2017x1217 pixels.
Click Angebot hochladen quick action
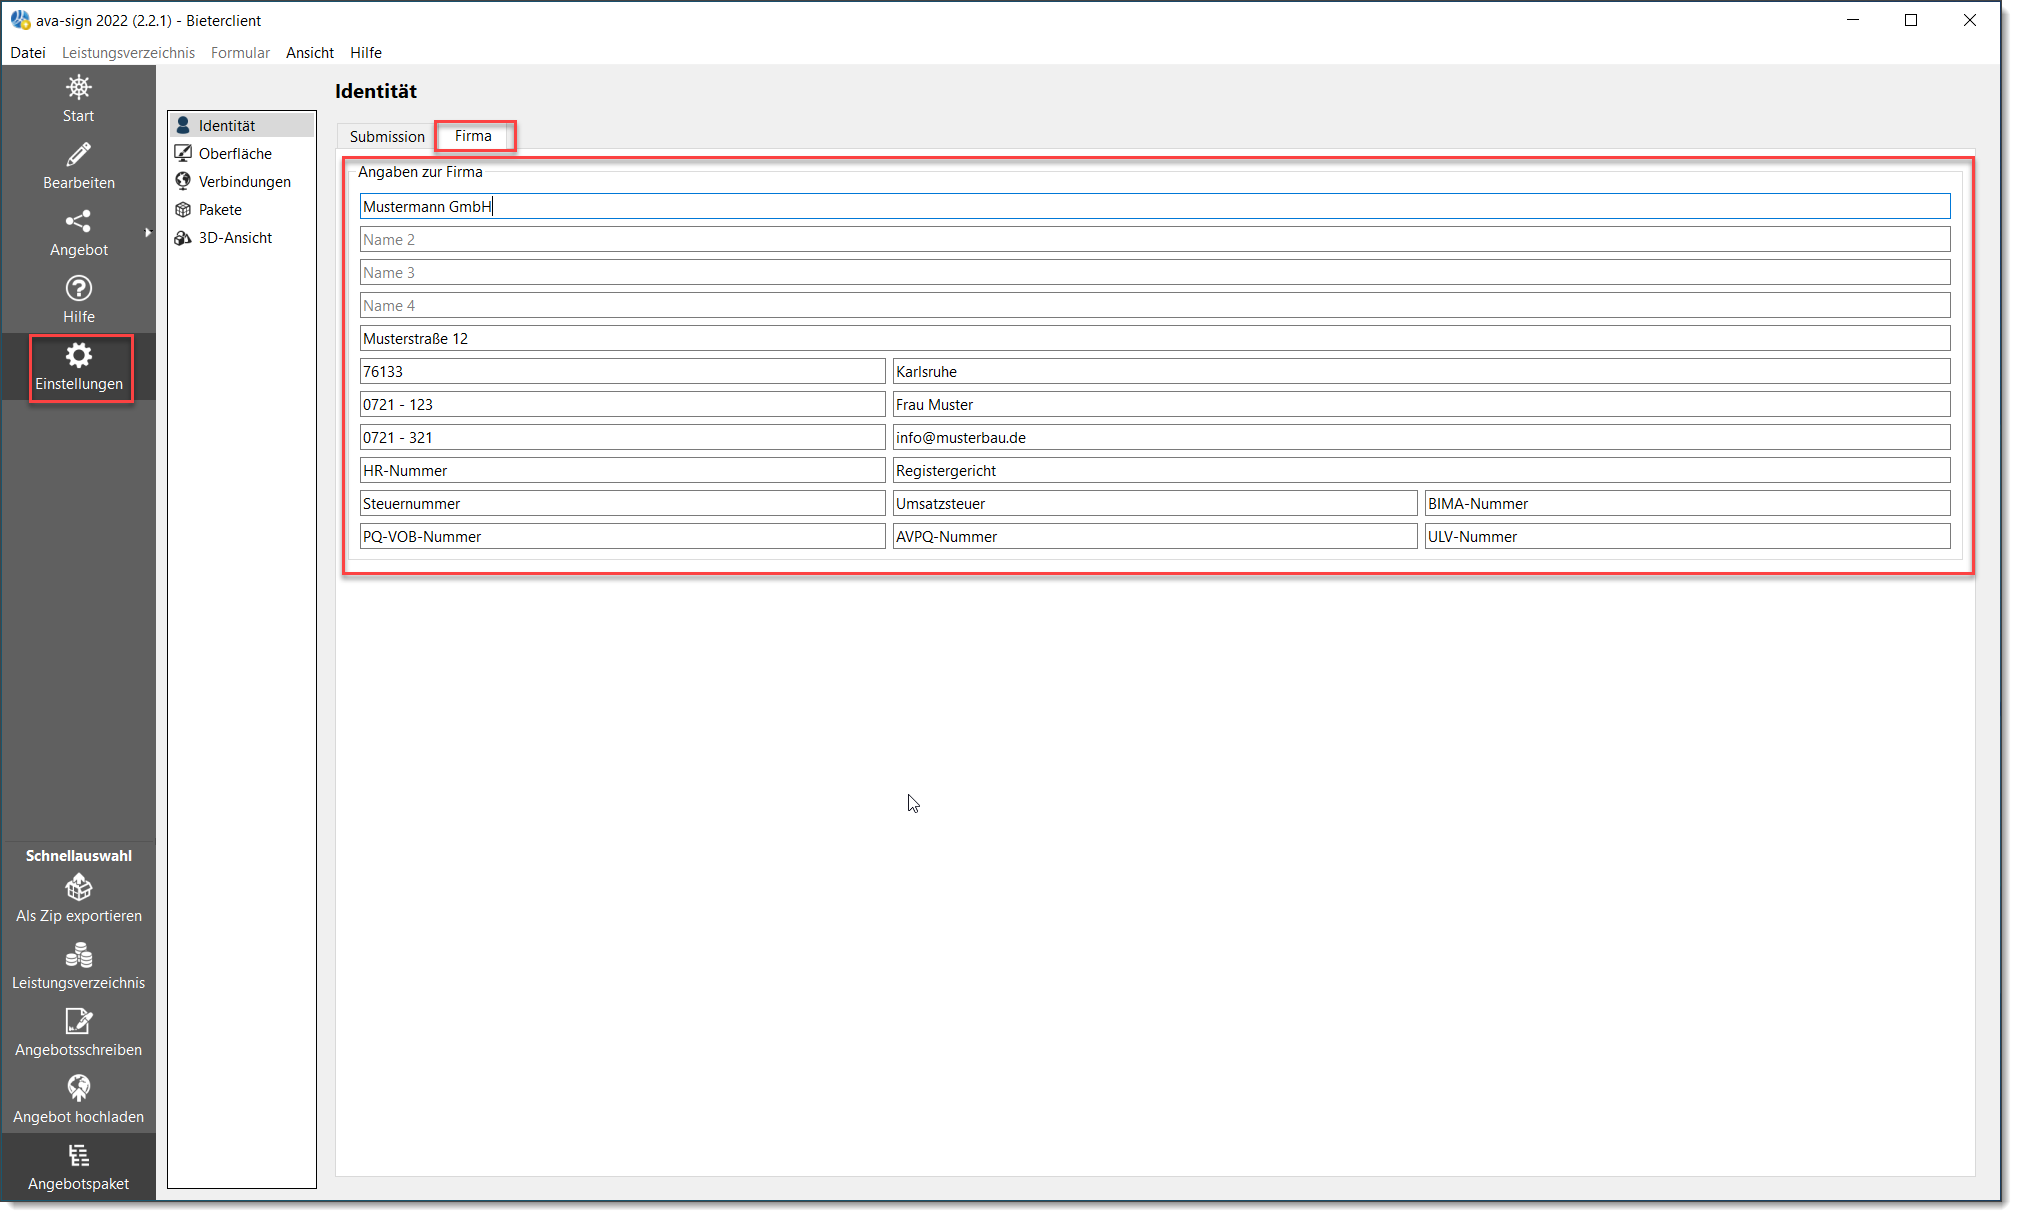78,1100
